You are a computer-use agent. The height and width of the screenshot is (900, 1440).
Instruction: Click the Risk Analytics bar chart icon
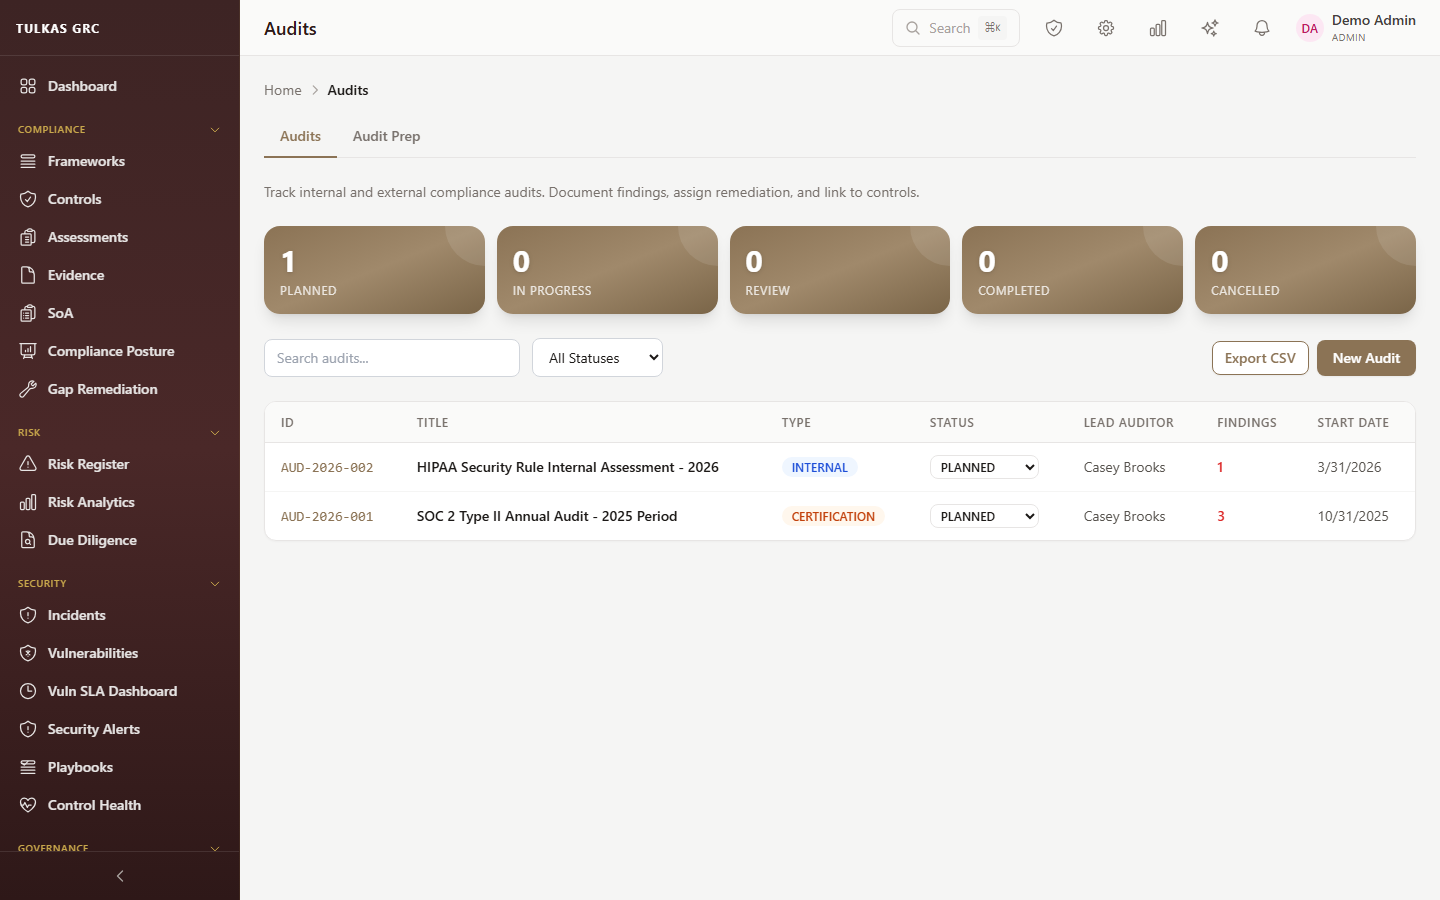pos(28,502)
